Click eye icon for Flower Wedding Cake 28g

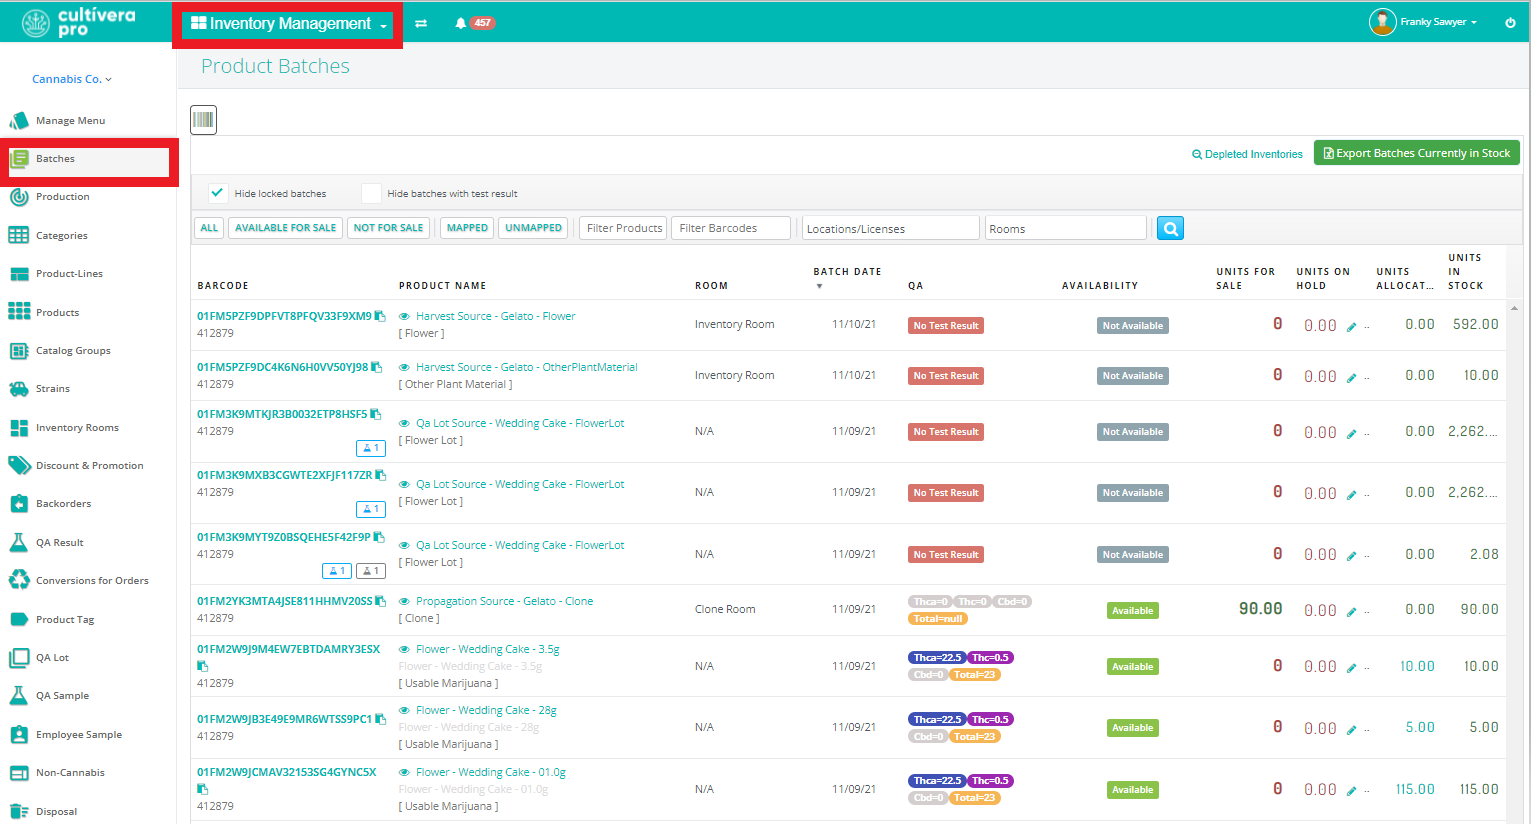pyautogui.click(x=404, y=711)
